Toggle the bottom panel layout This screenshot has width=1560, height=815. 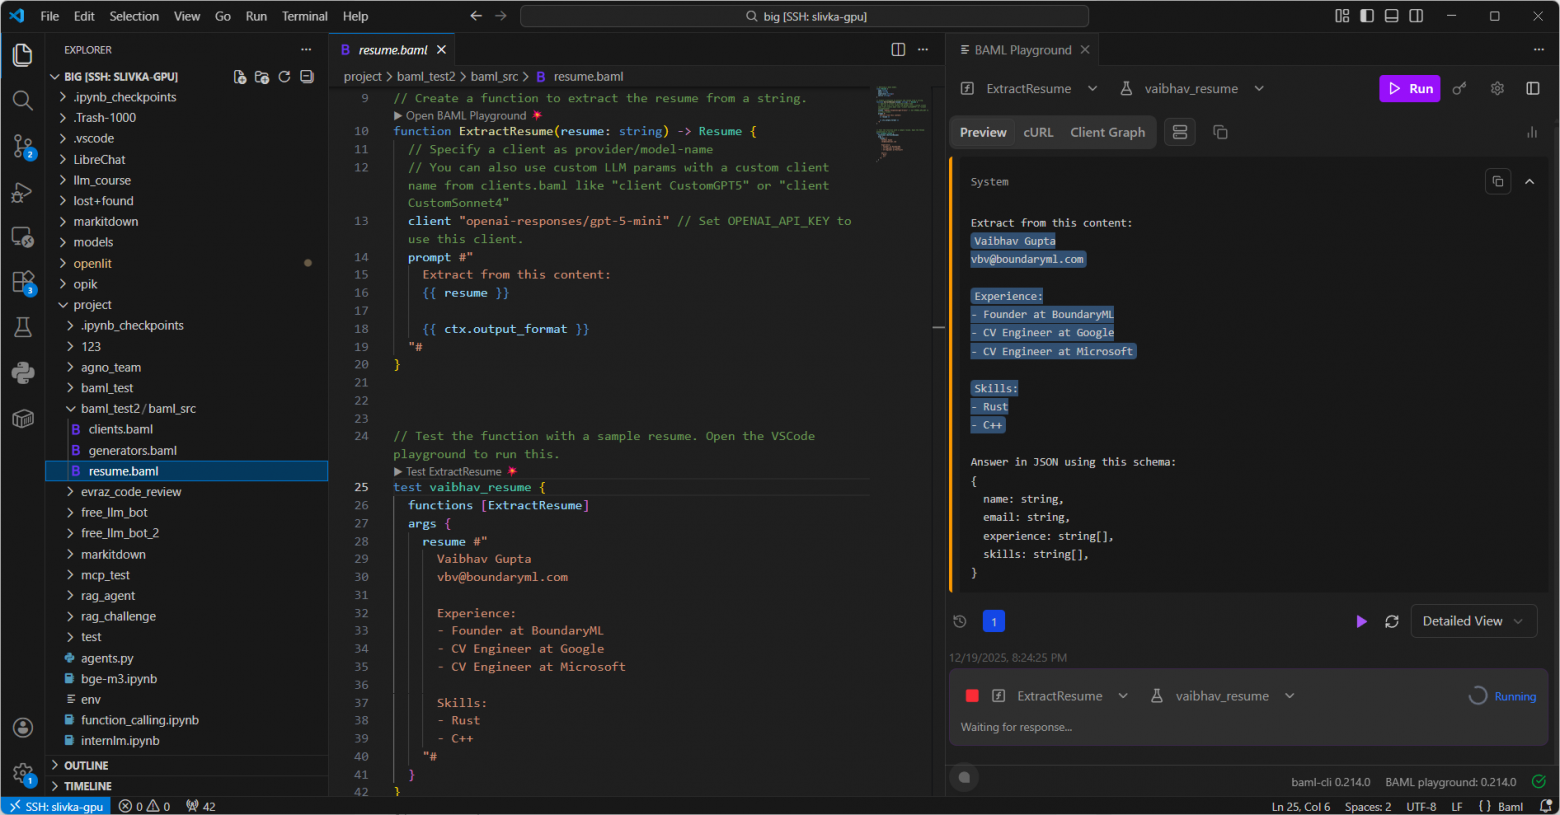pyautogui.click(x=1391, y=16)
